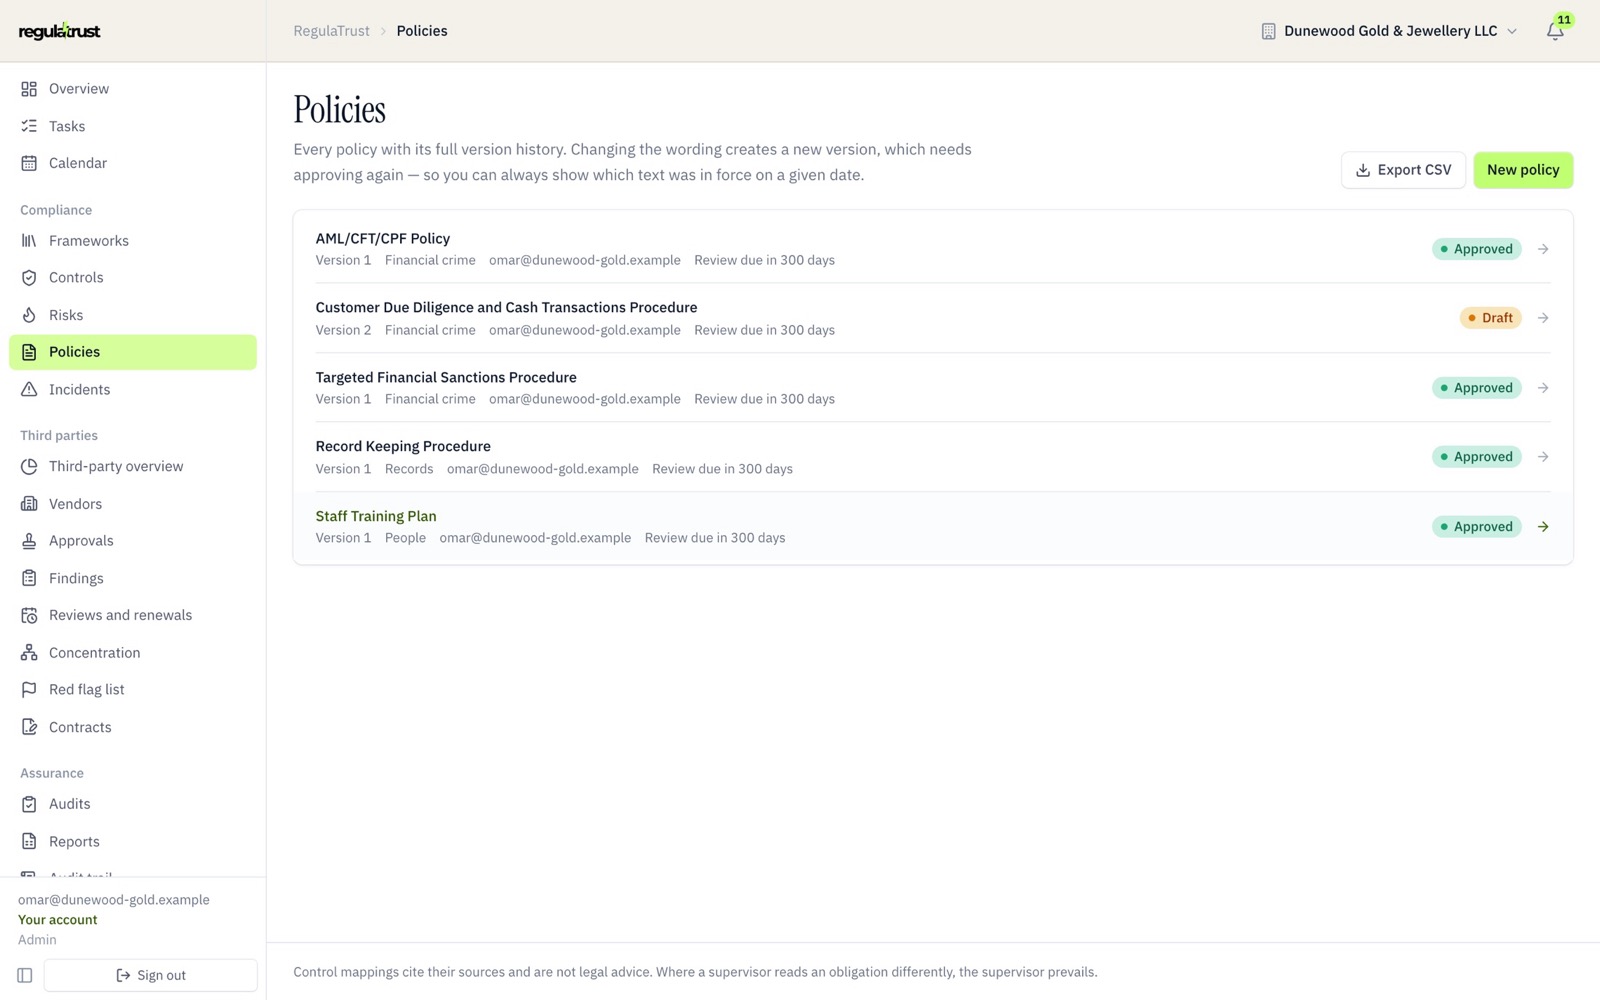Click the Vendors building icon

[x=29, y=504]
